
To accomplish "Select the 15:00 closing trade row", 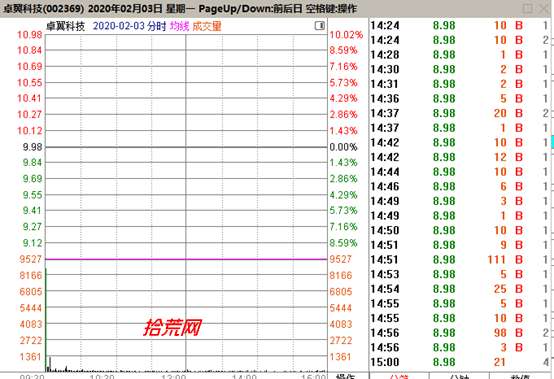I will pyautogui.click(x=460, y=362).
